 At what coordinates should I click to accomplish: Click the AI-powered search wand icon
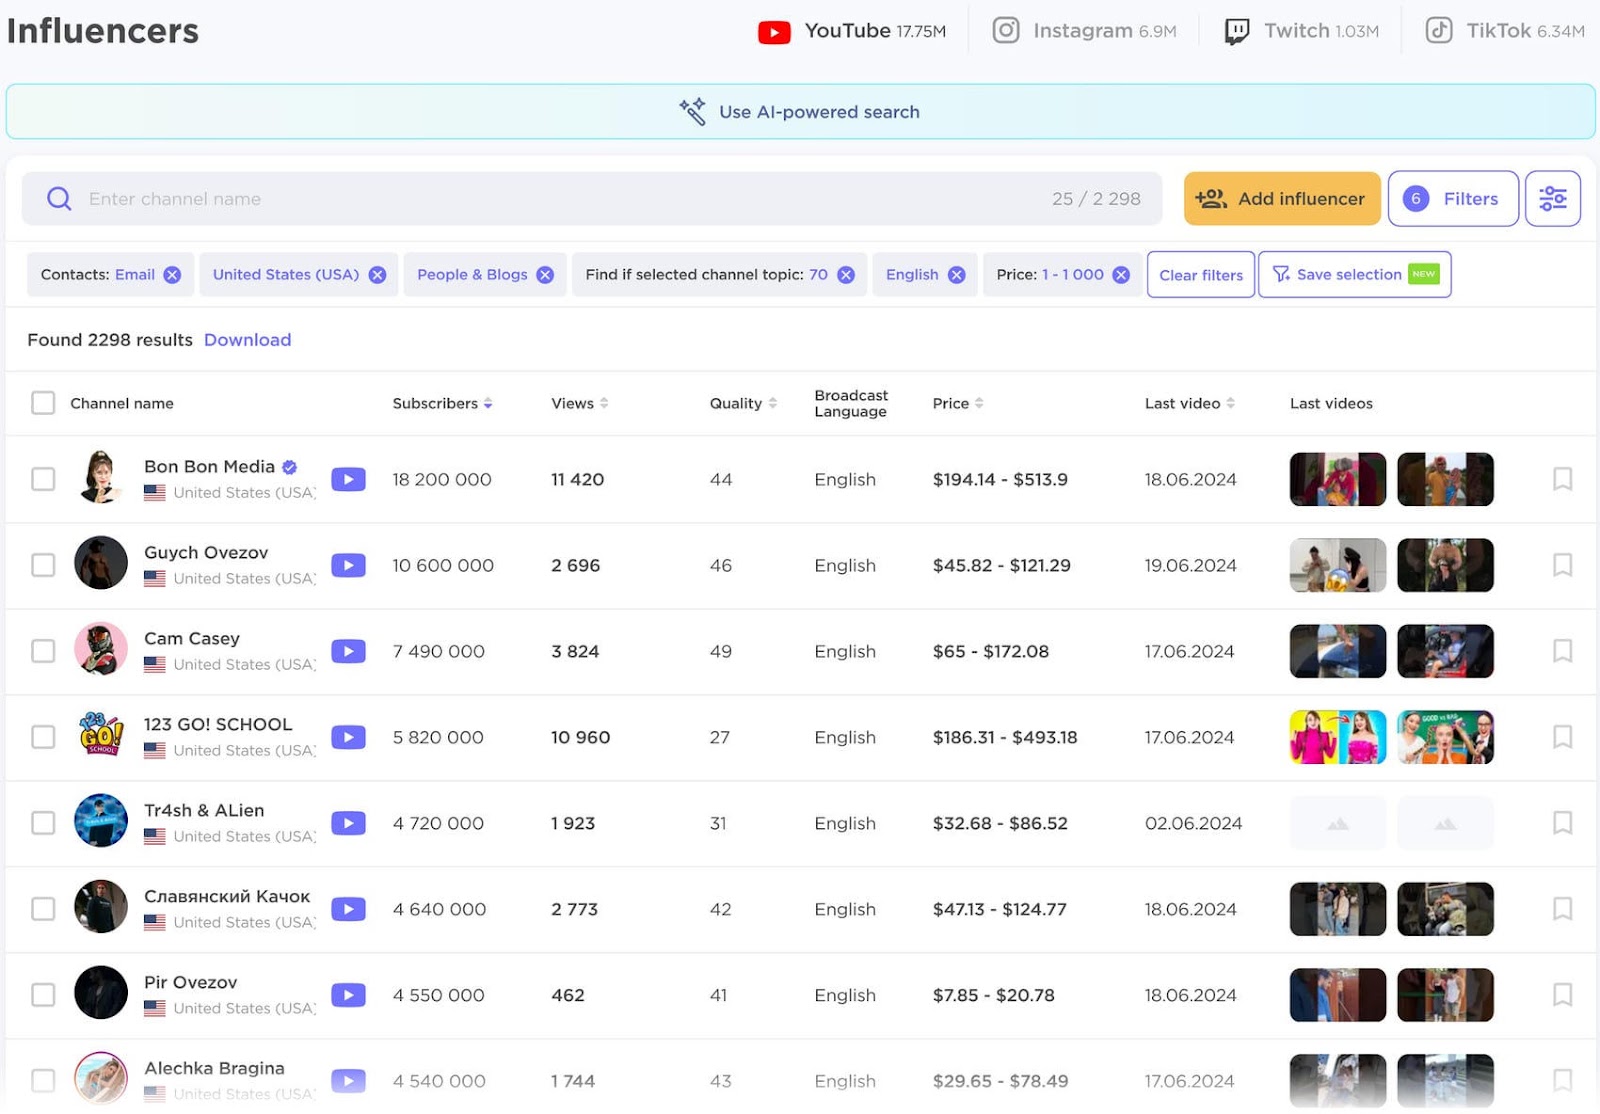691,111
